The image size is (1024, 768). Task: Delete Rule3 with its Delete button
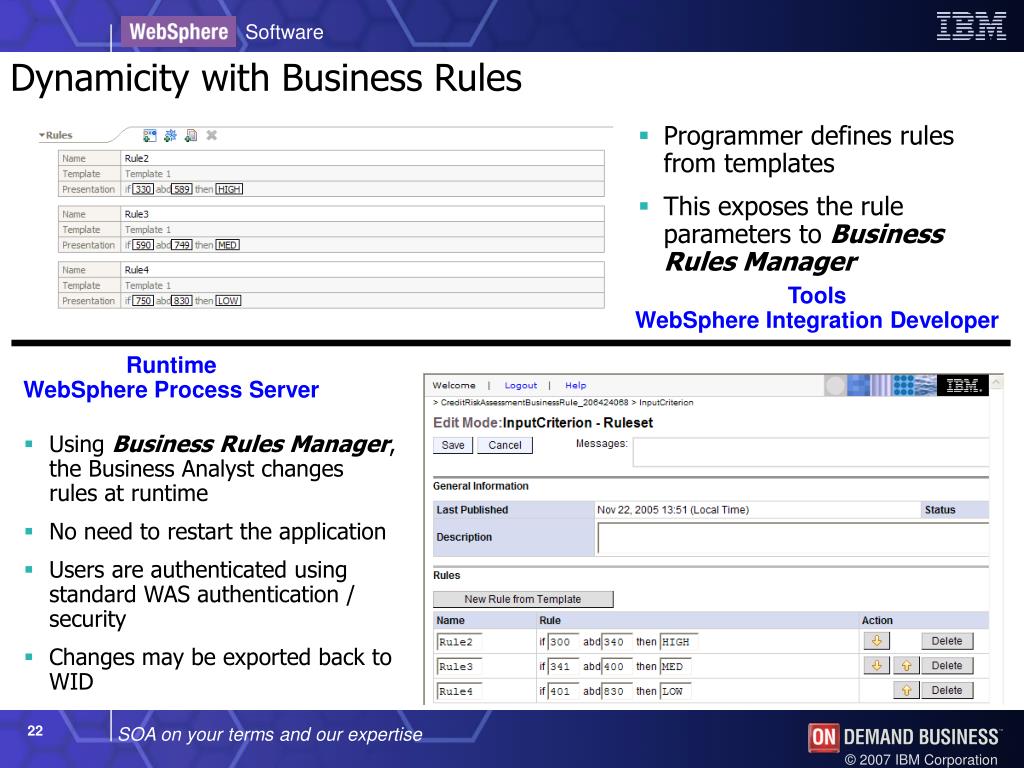click(x=947, y=665)
